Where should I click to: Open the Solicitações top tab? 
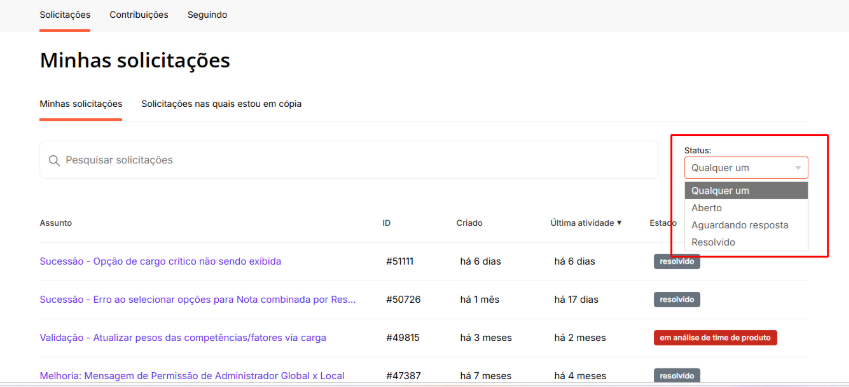click(65, 15)
